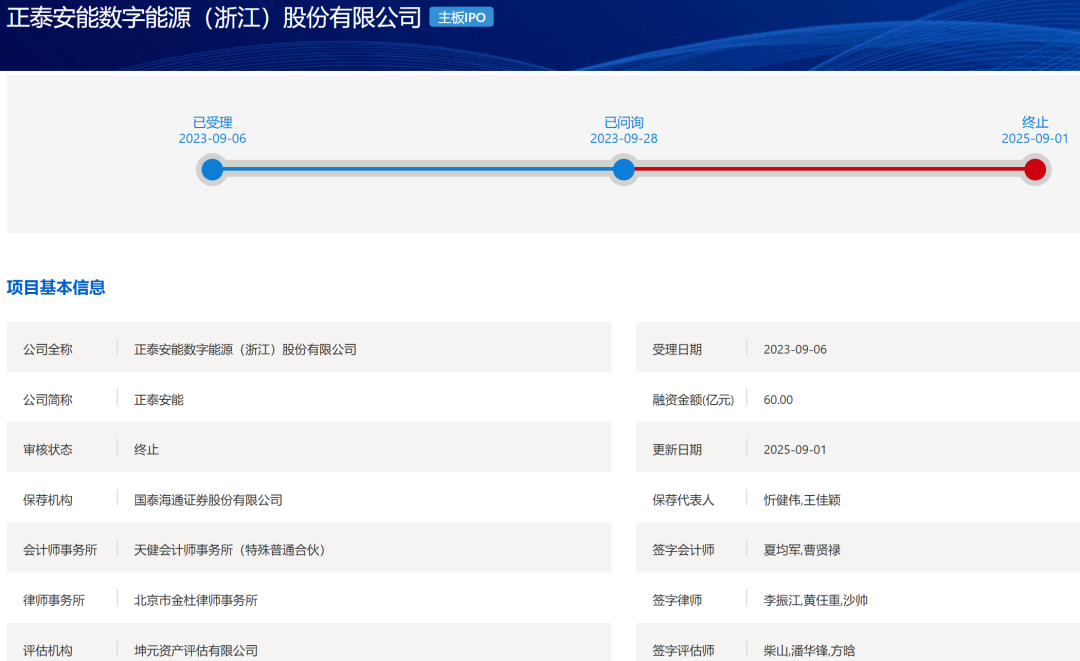Image resolution: width=1080 pixels, height=661 pixels.
Task: Click the 已问询 label above the timeline
Action: coord(623,123)
